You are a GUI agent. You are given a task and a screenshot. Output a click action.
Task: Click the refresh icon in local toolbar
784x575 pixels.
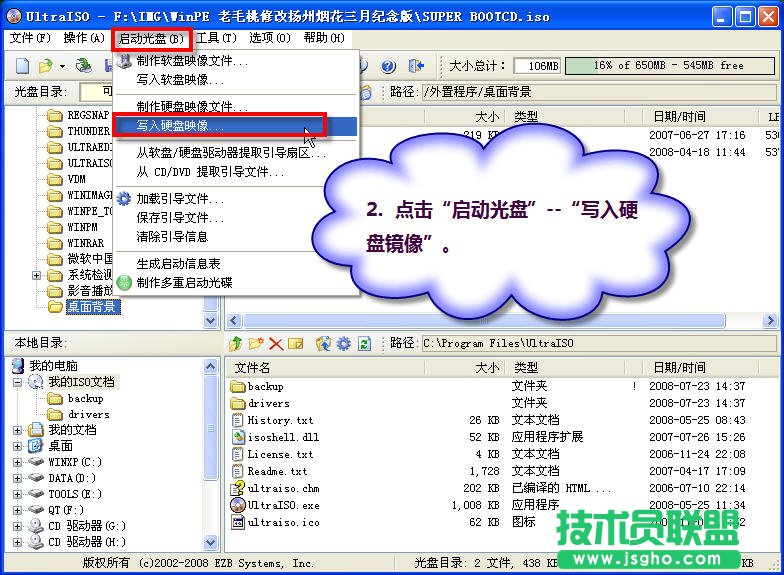[364, 344]
